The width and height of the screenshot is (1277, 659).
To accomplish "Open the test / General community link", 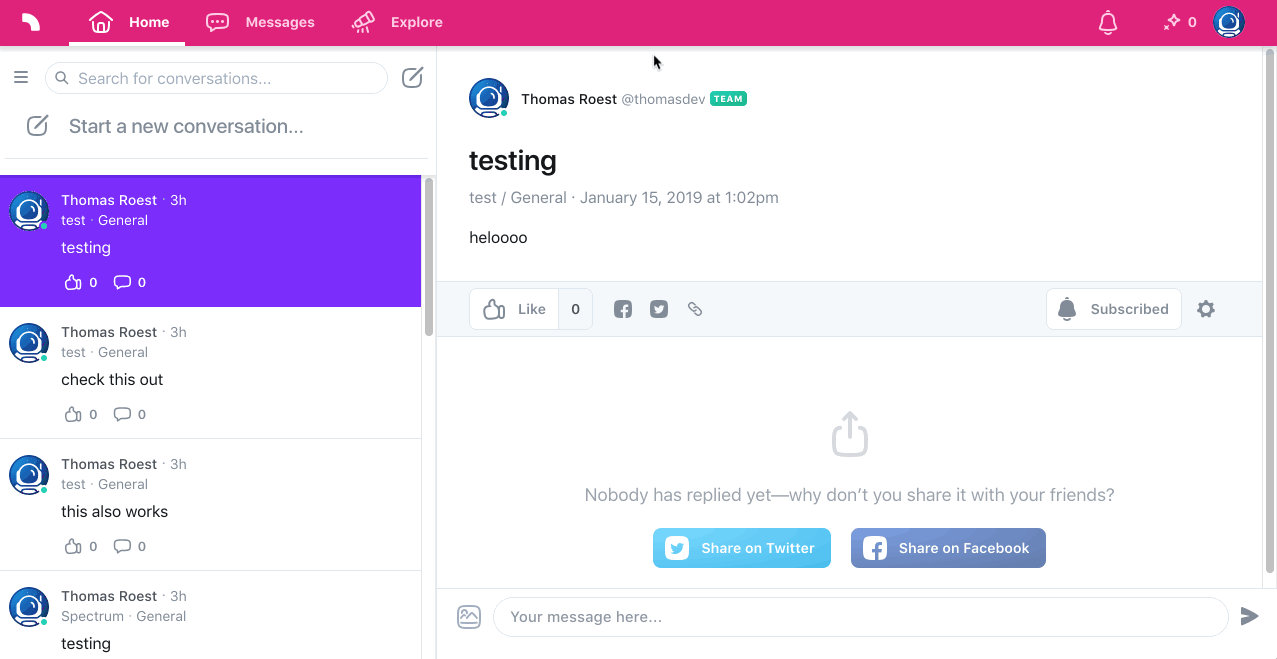I will 518,198.
